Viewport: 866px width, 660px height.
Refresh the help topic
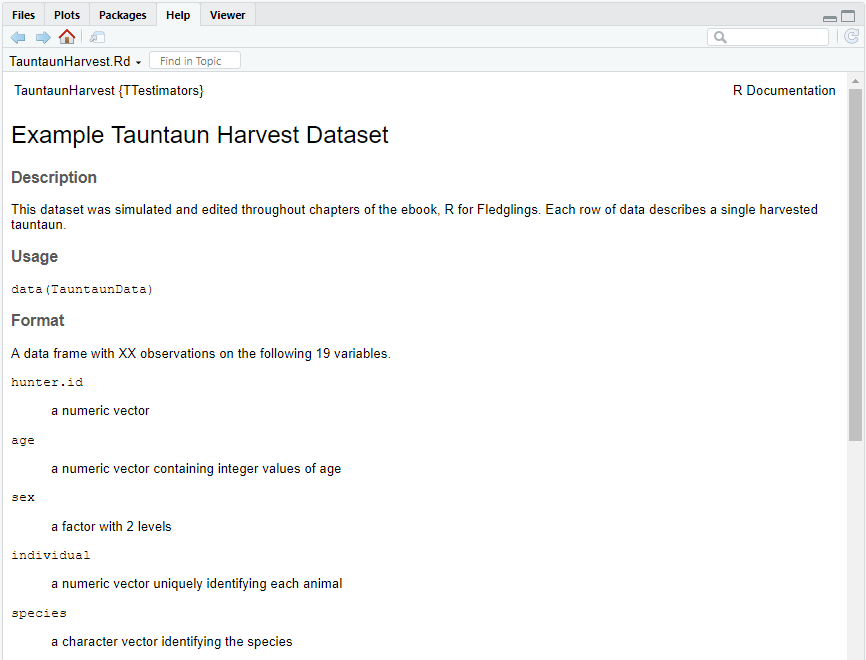[852, 37]
